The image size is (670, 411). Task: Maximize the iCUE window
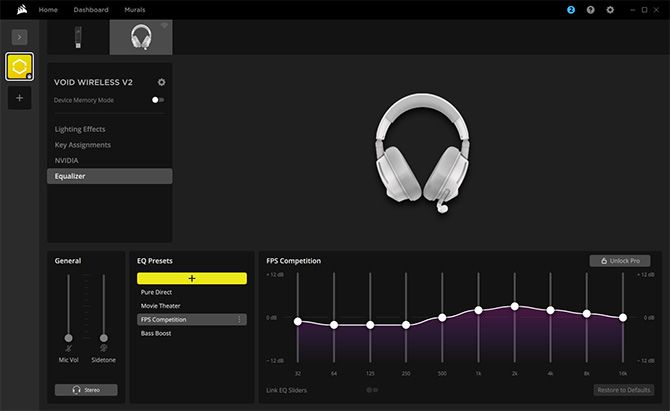click(x=644, y=10)
